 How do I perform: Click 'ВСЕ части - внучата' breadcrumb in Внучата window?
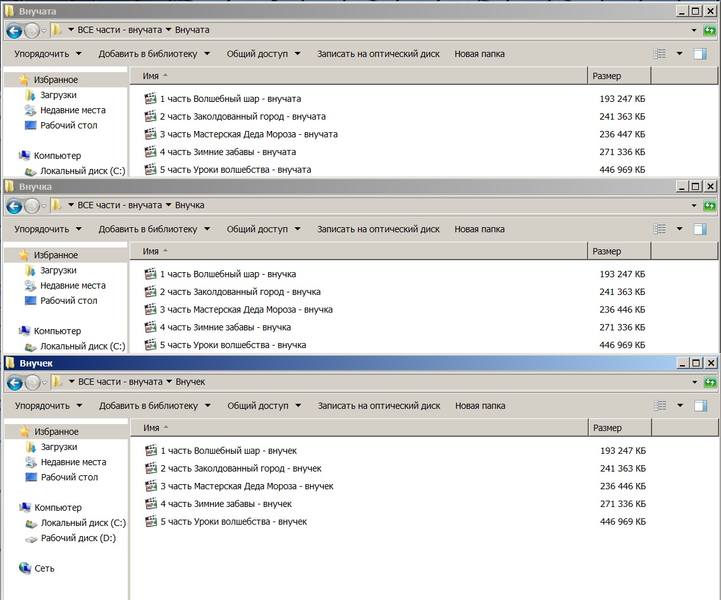pos(120,30)
